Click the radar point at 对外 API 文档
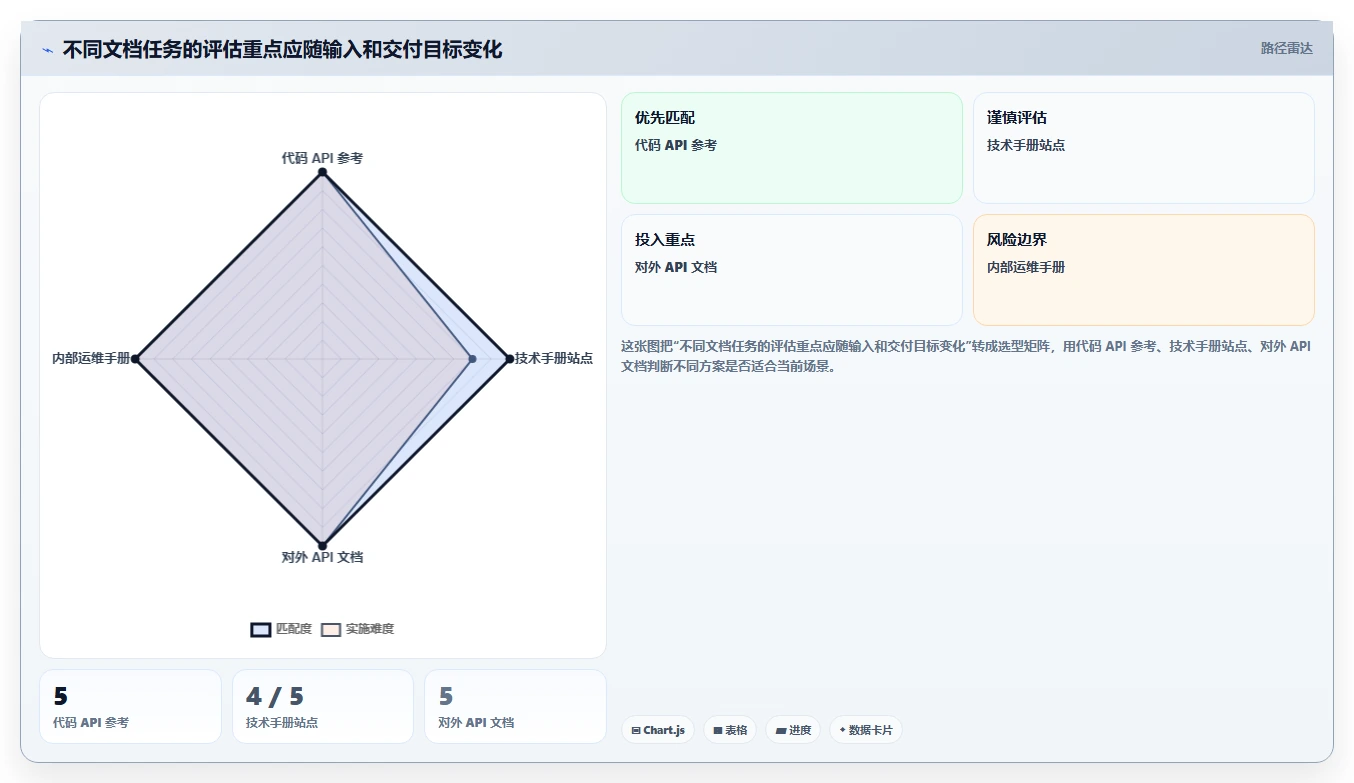Image resolution: width=1354 pixels, height=783 pixels. click(x=322, y=545)
